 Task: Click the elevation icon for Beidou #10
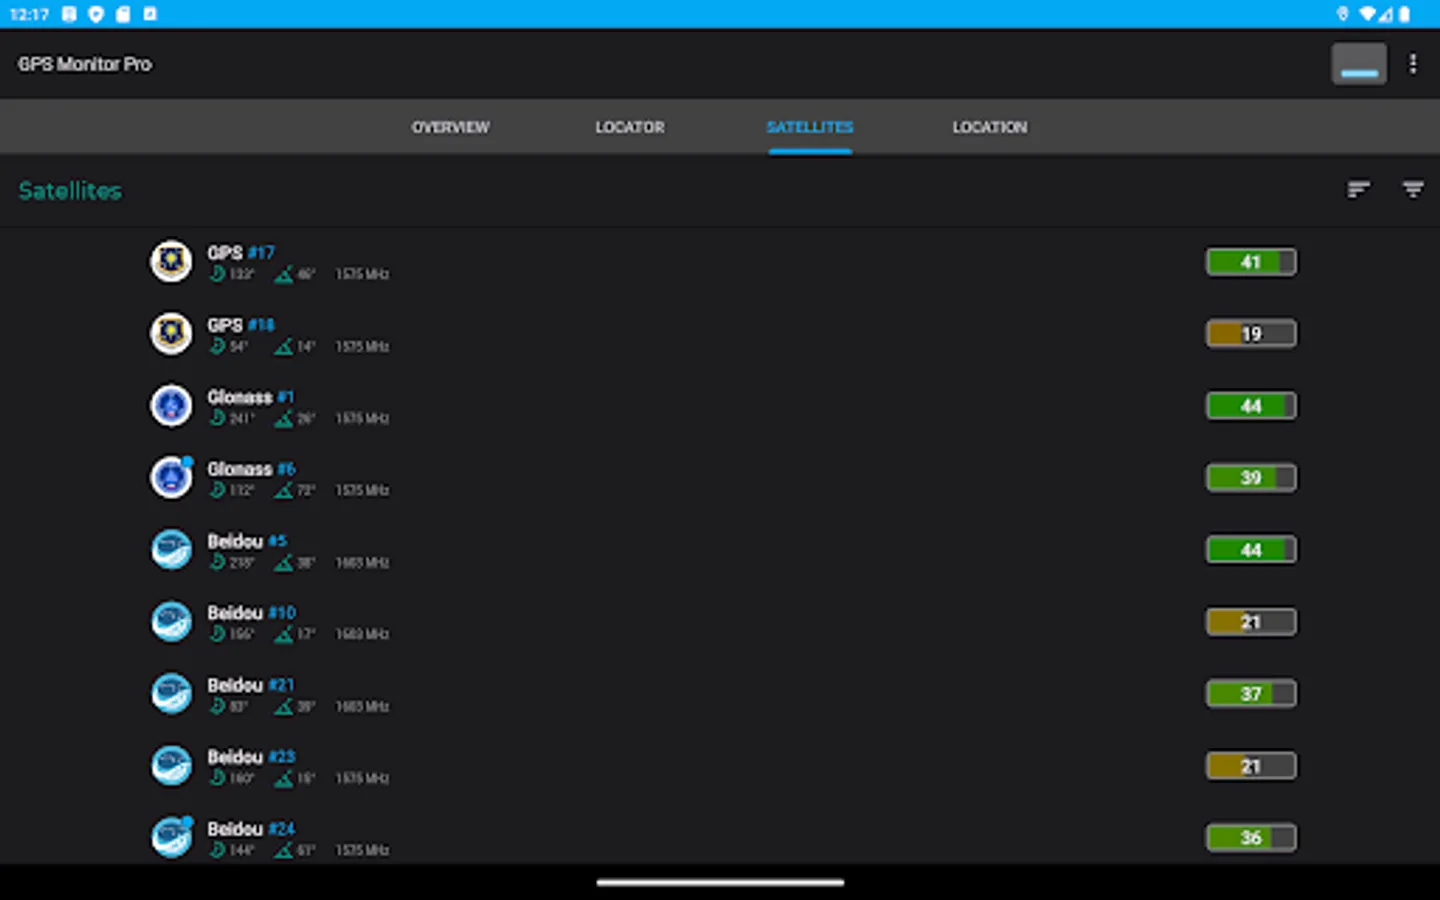[x=284, y=634]
